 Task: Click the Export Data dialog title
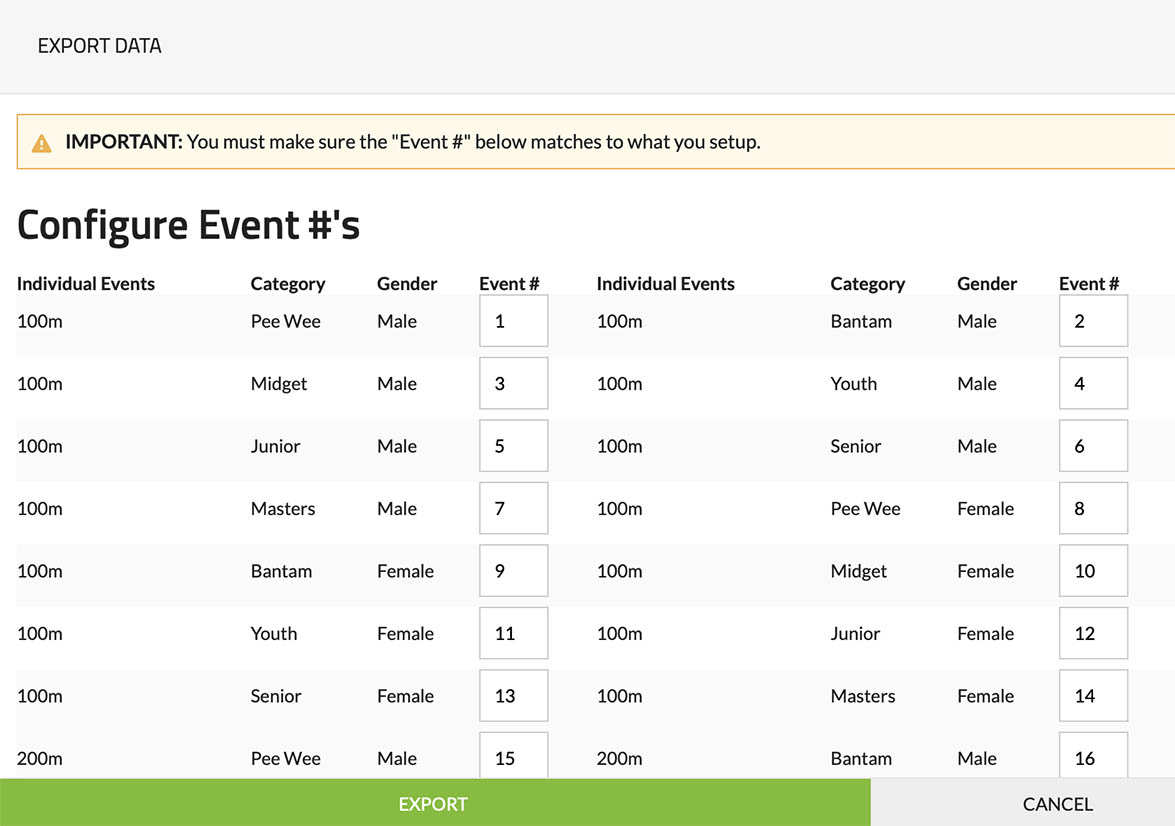click(x=99, y=46)
